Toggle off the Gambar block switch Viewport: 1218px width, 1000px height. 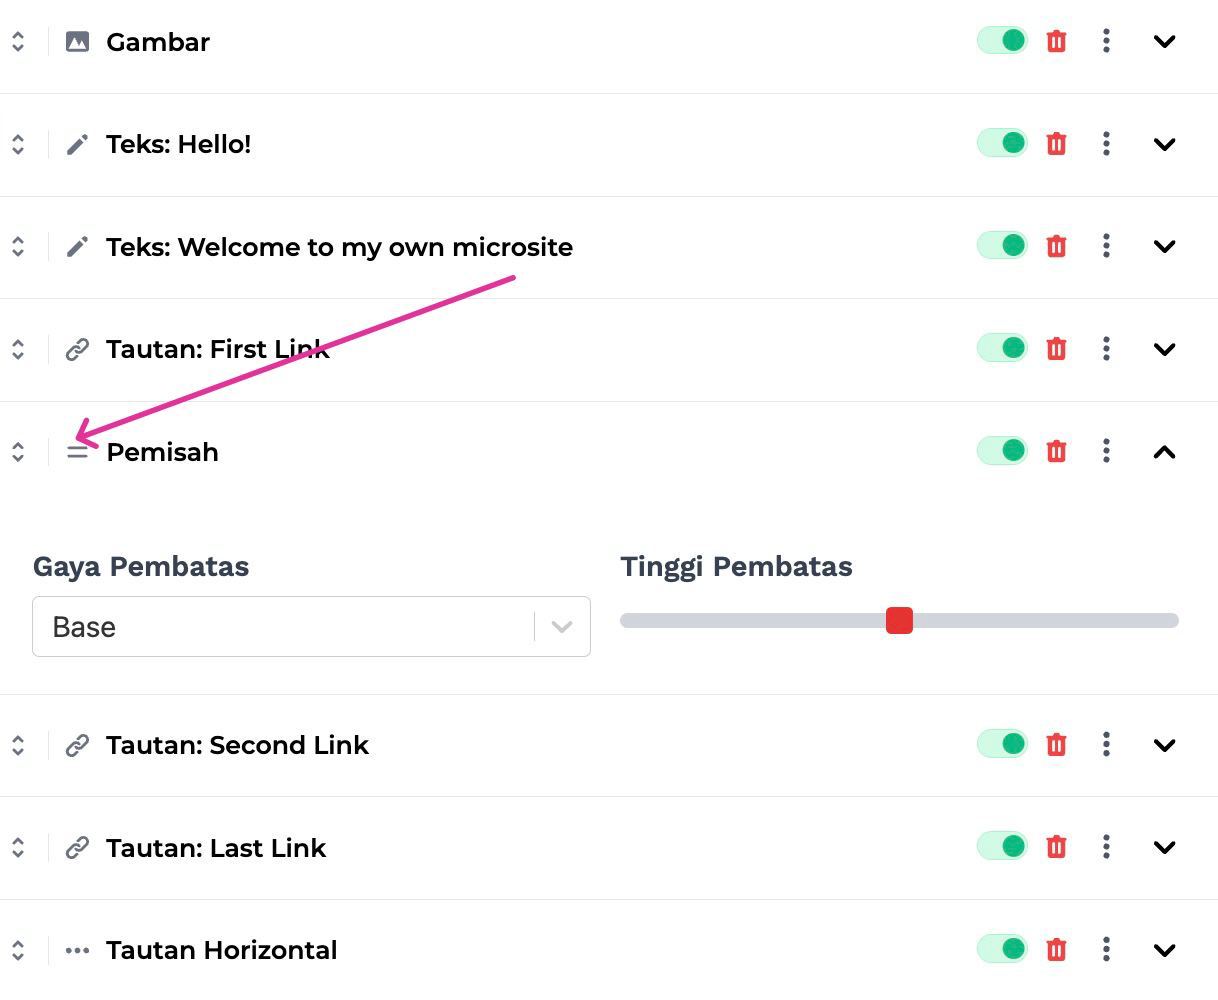[1002, 40]
